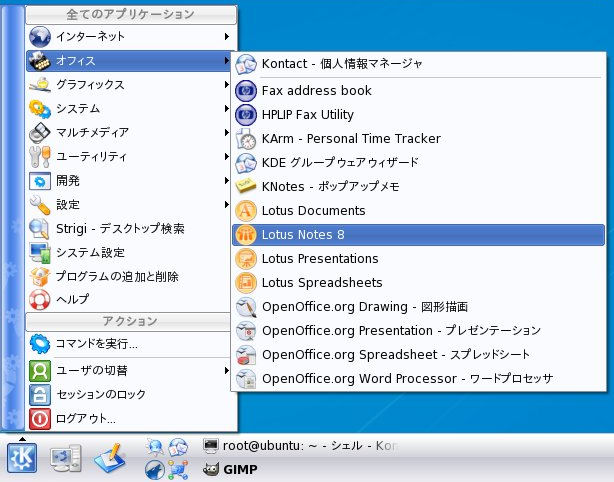Switch to root@ubuntu シェル taskbar entry
614x482 pixels.
click(300, 446)
